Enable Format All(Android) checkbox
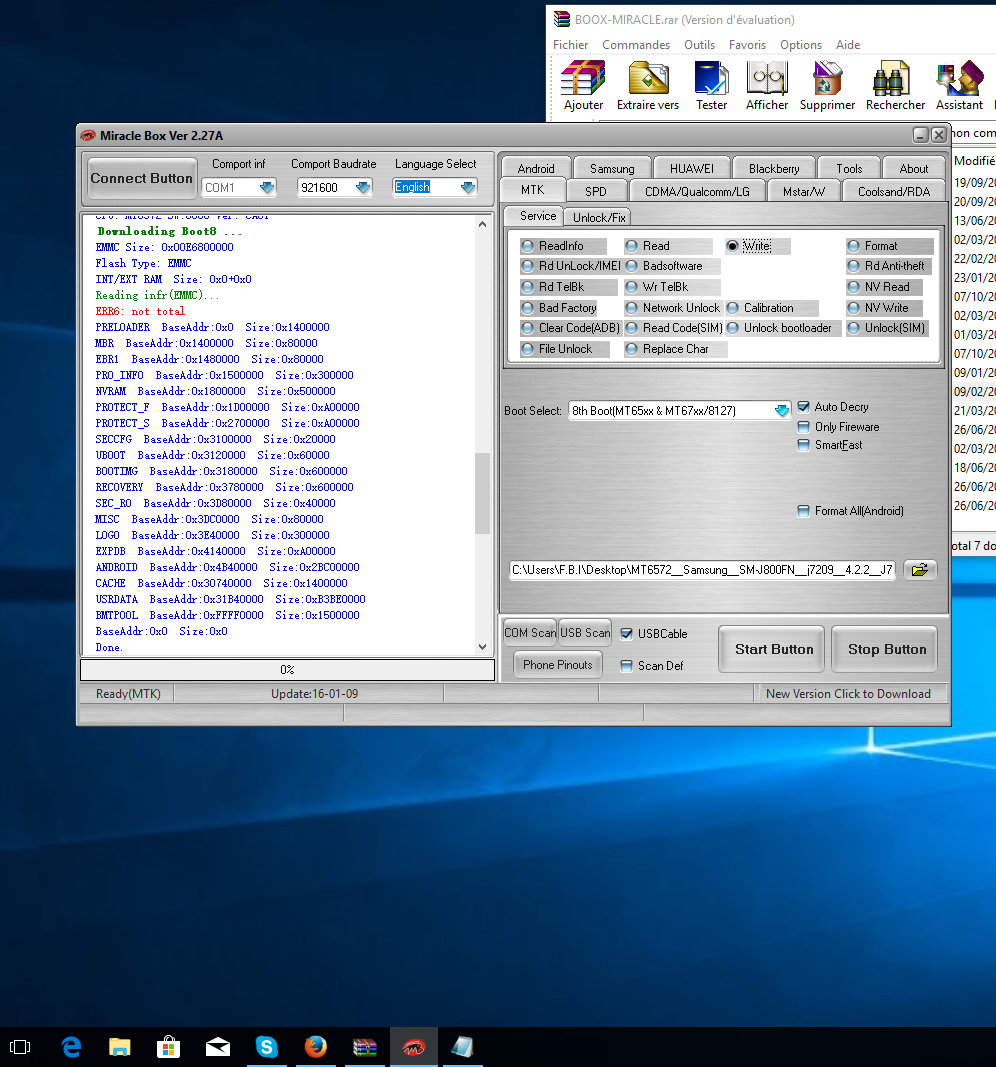The image size is (996, 1067). pyautogui.click(x=803, y=511)
